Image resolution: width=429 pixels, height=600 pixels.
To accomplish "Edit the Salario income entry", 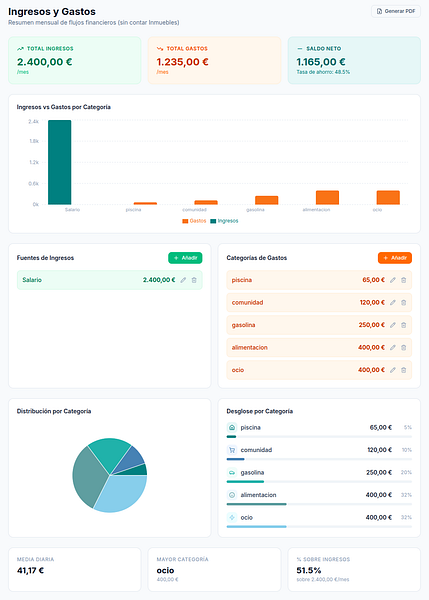I will [183, 280].
